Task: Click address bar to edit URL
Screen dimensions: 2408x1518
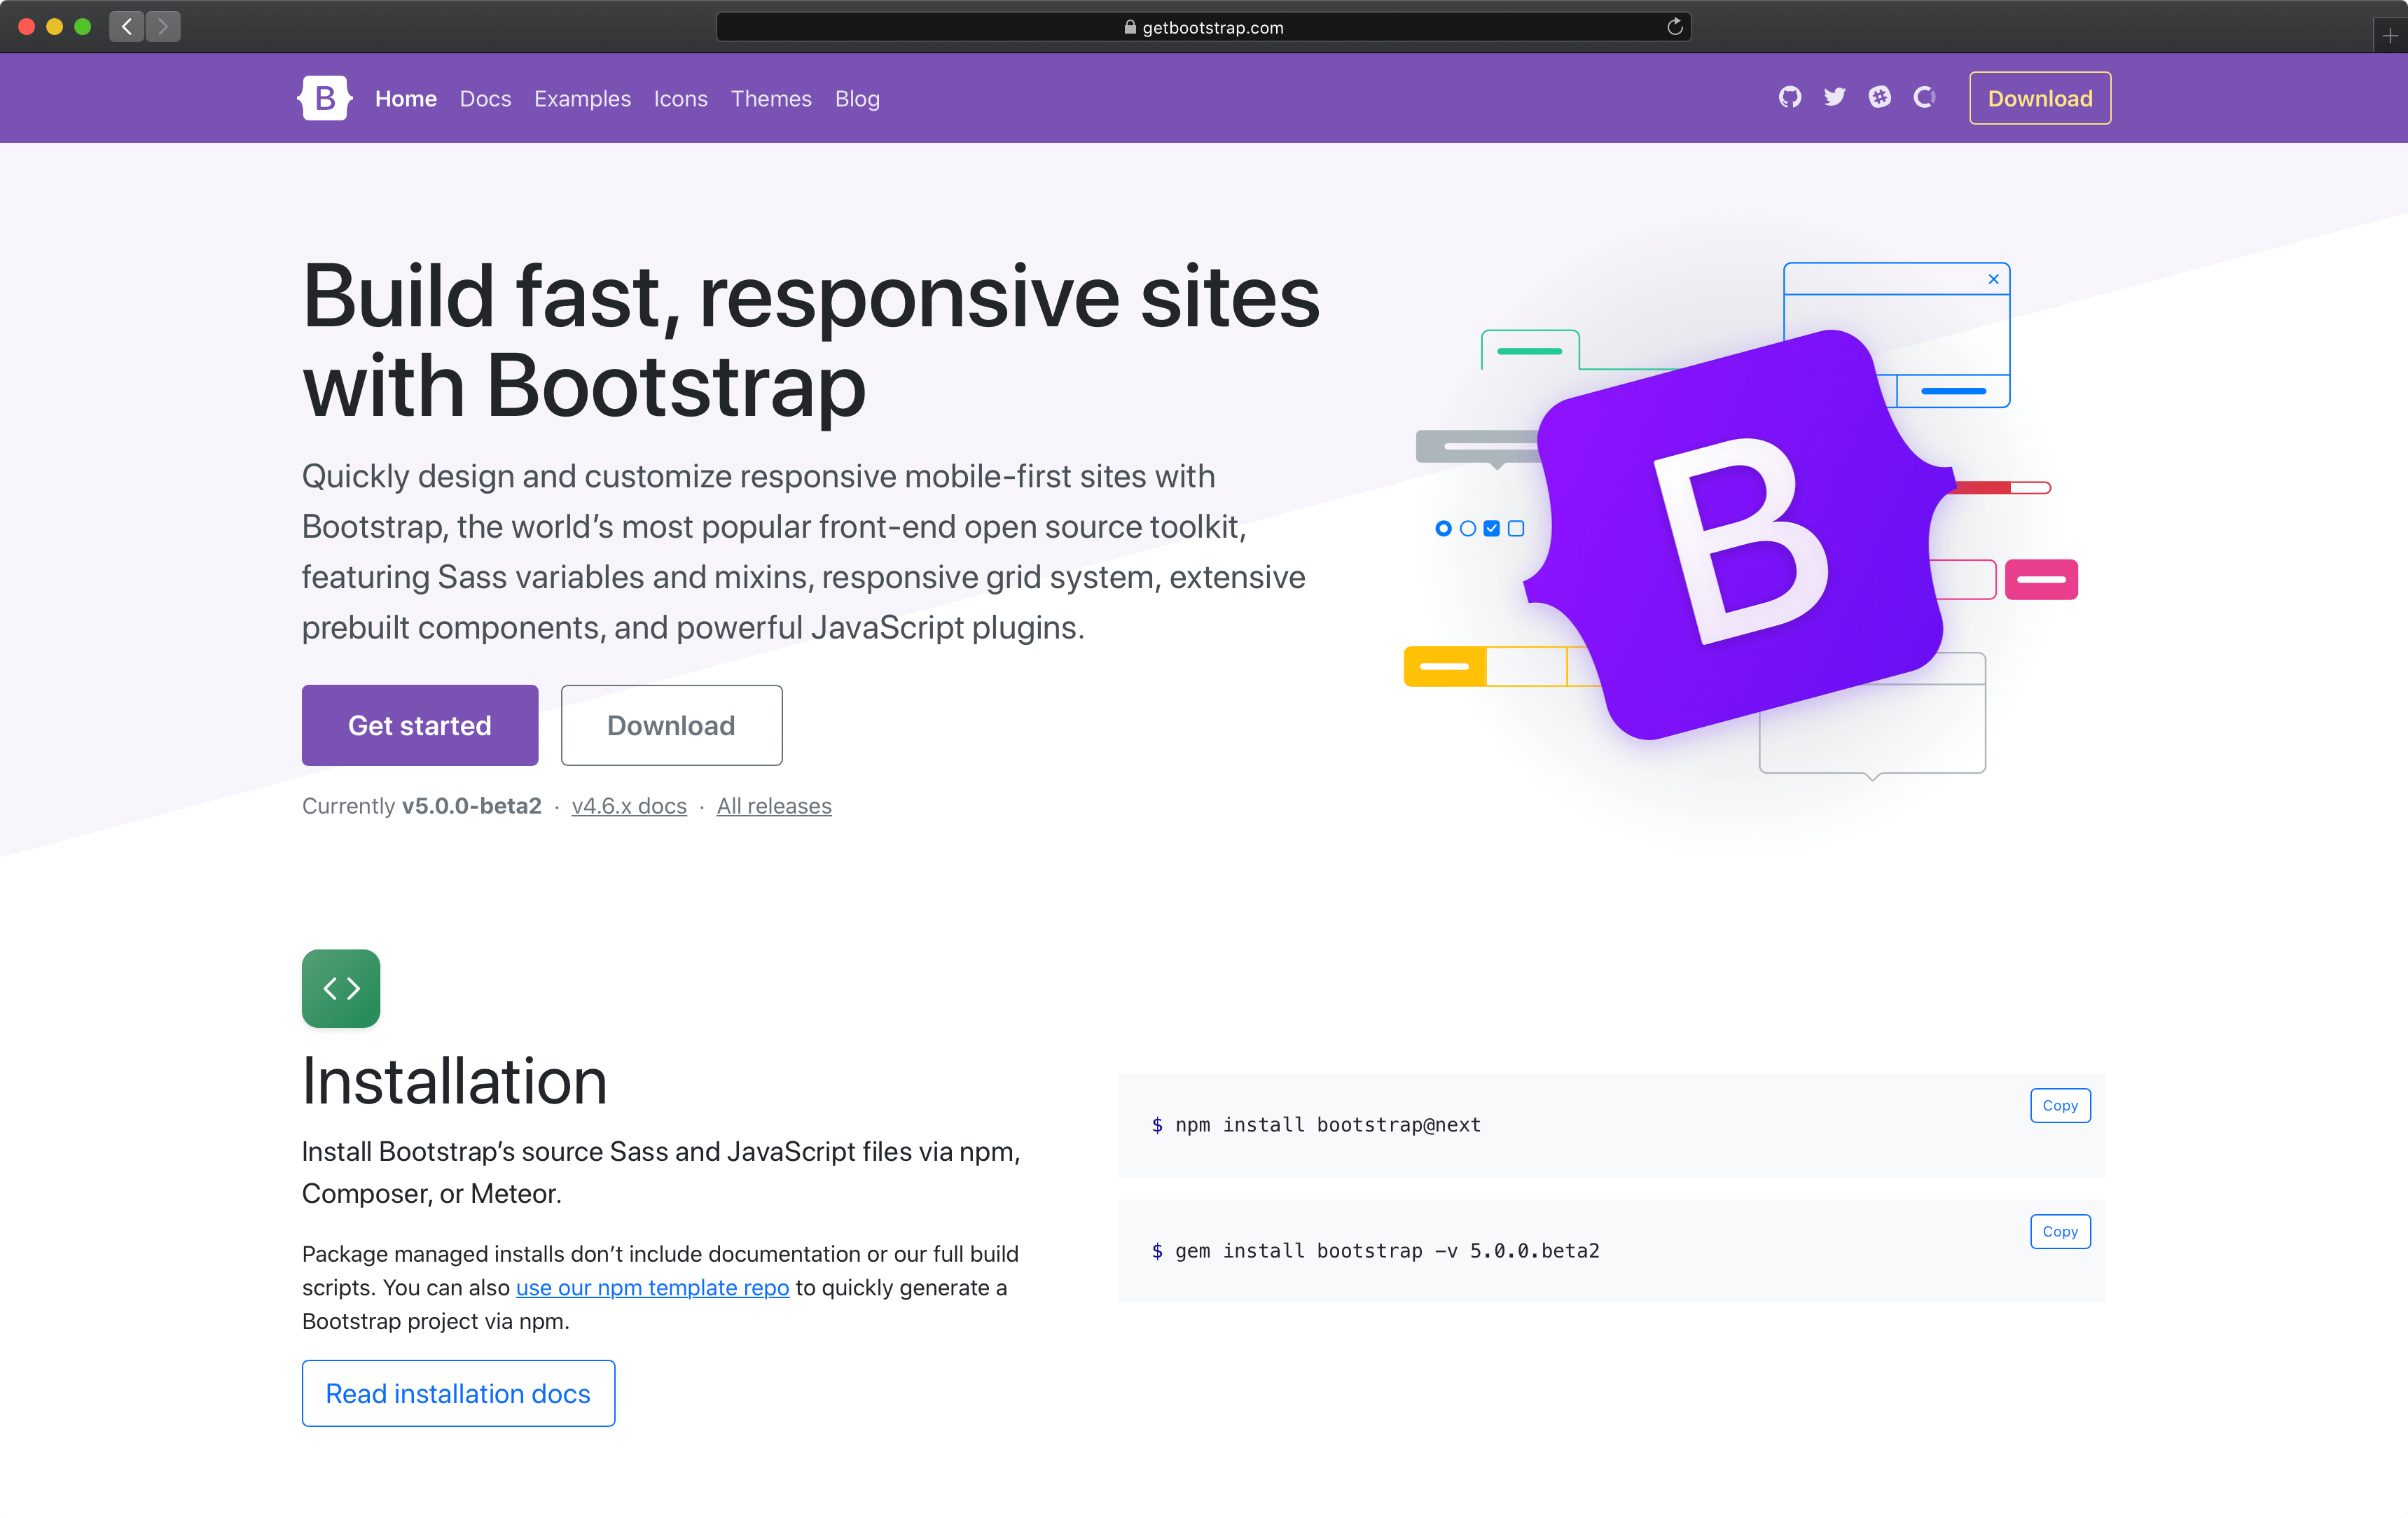Action: pos(1203,25)
